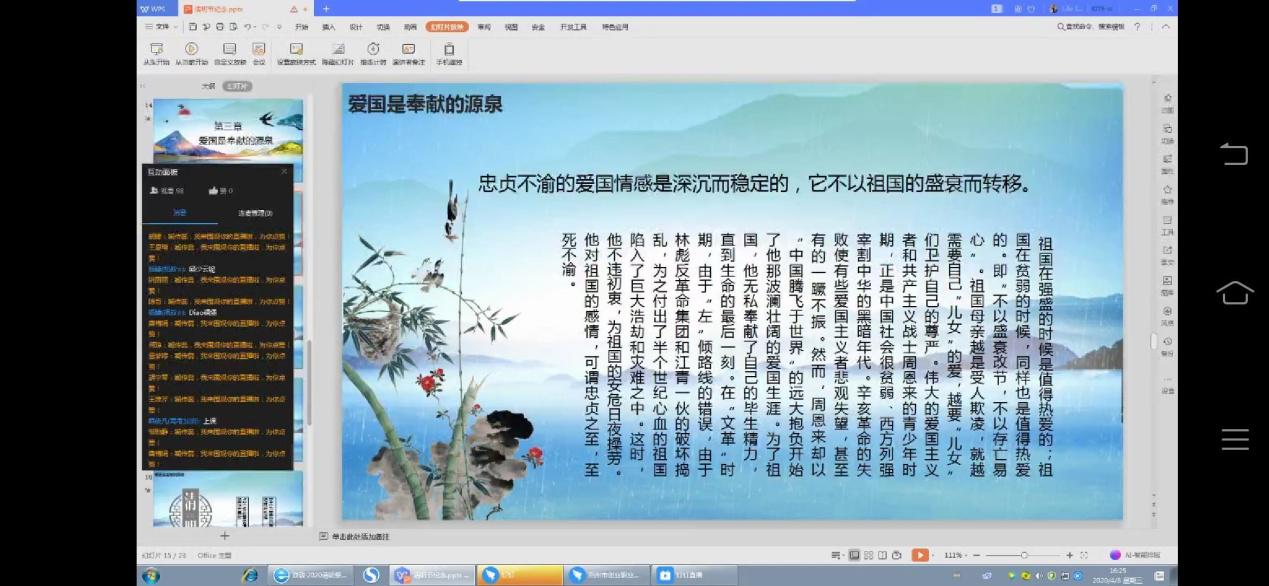Click the Save icon in the quick access toolbar
This screenshot has height=586, width=1269.
[191, 27]
